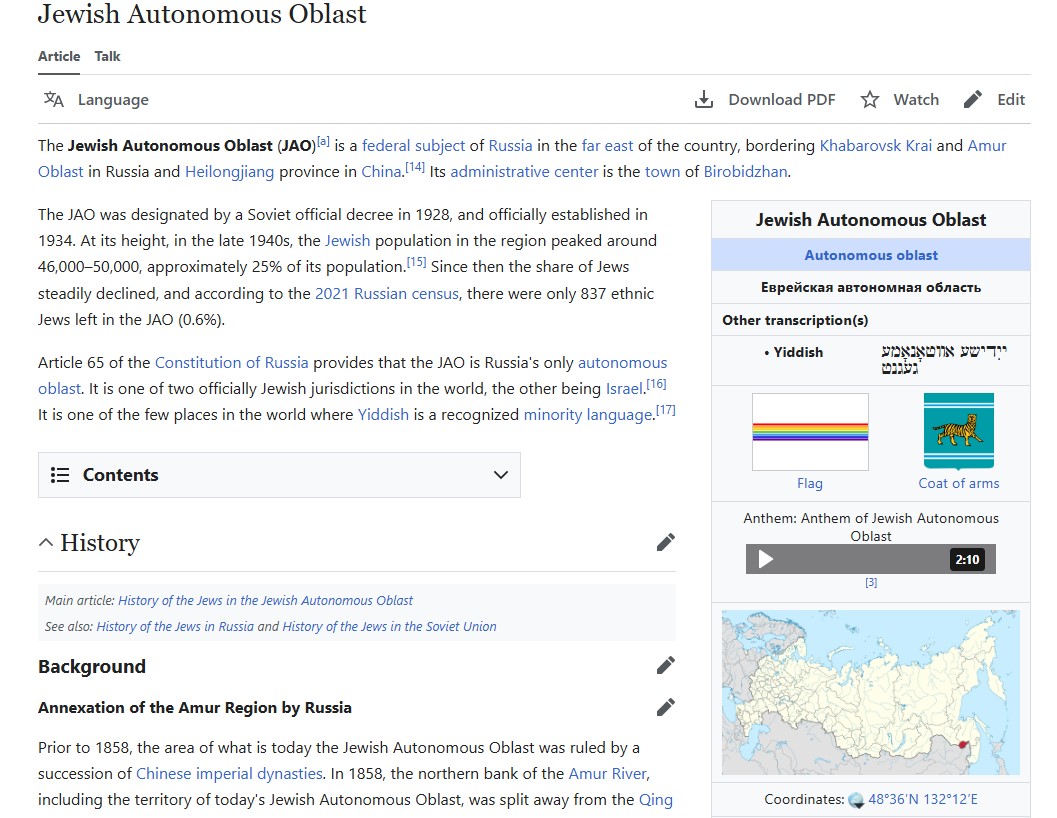Click the Watch star icon
The image size is (1057, 818).
(x=870, y=100)
